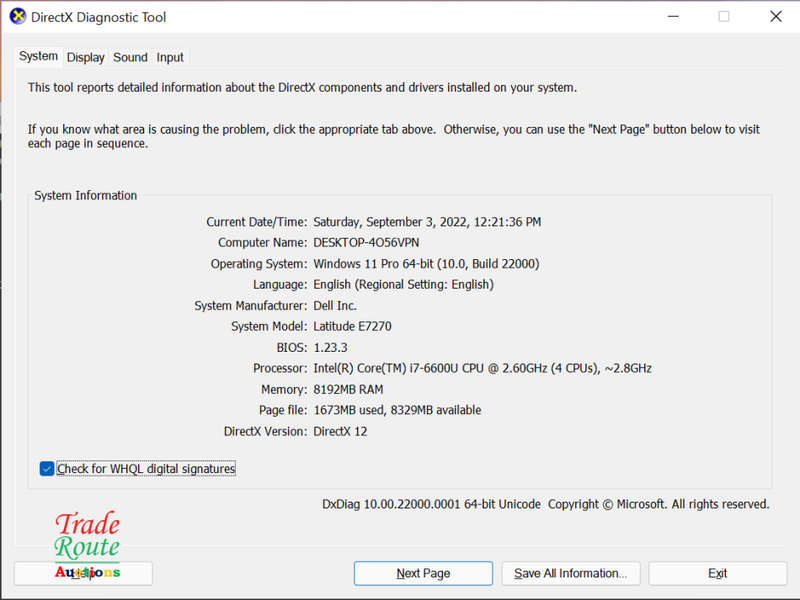Click the 8192MB RAM memory value
The width and height of the screenshot is (800, 600).
point(348,389)
